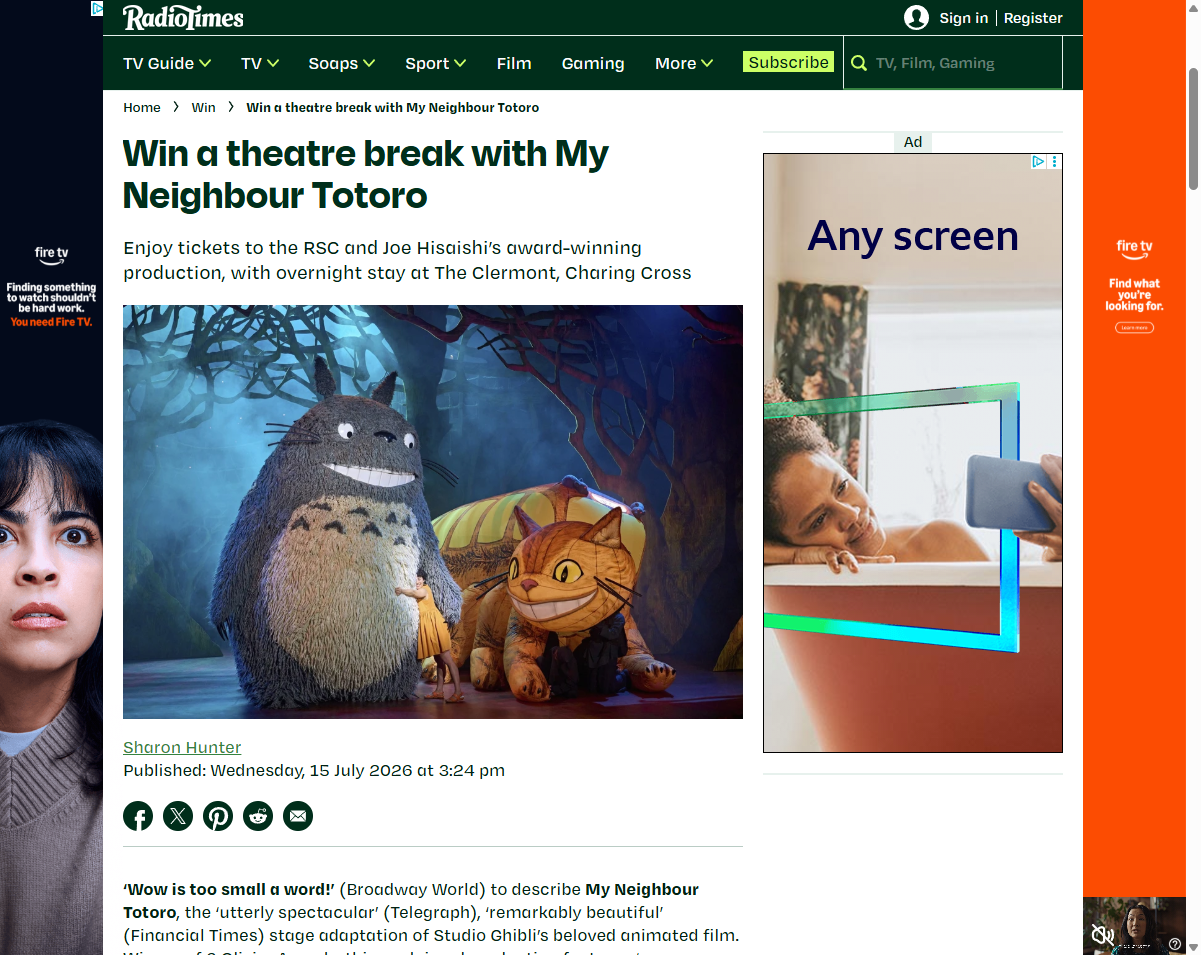This screenshot has height=955, width=1201.
Task: Click the Totoro stage production image
Action: click(x=433, y=512)
